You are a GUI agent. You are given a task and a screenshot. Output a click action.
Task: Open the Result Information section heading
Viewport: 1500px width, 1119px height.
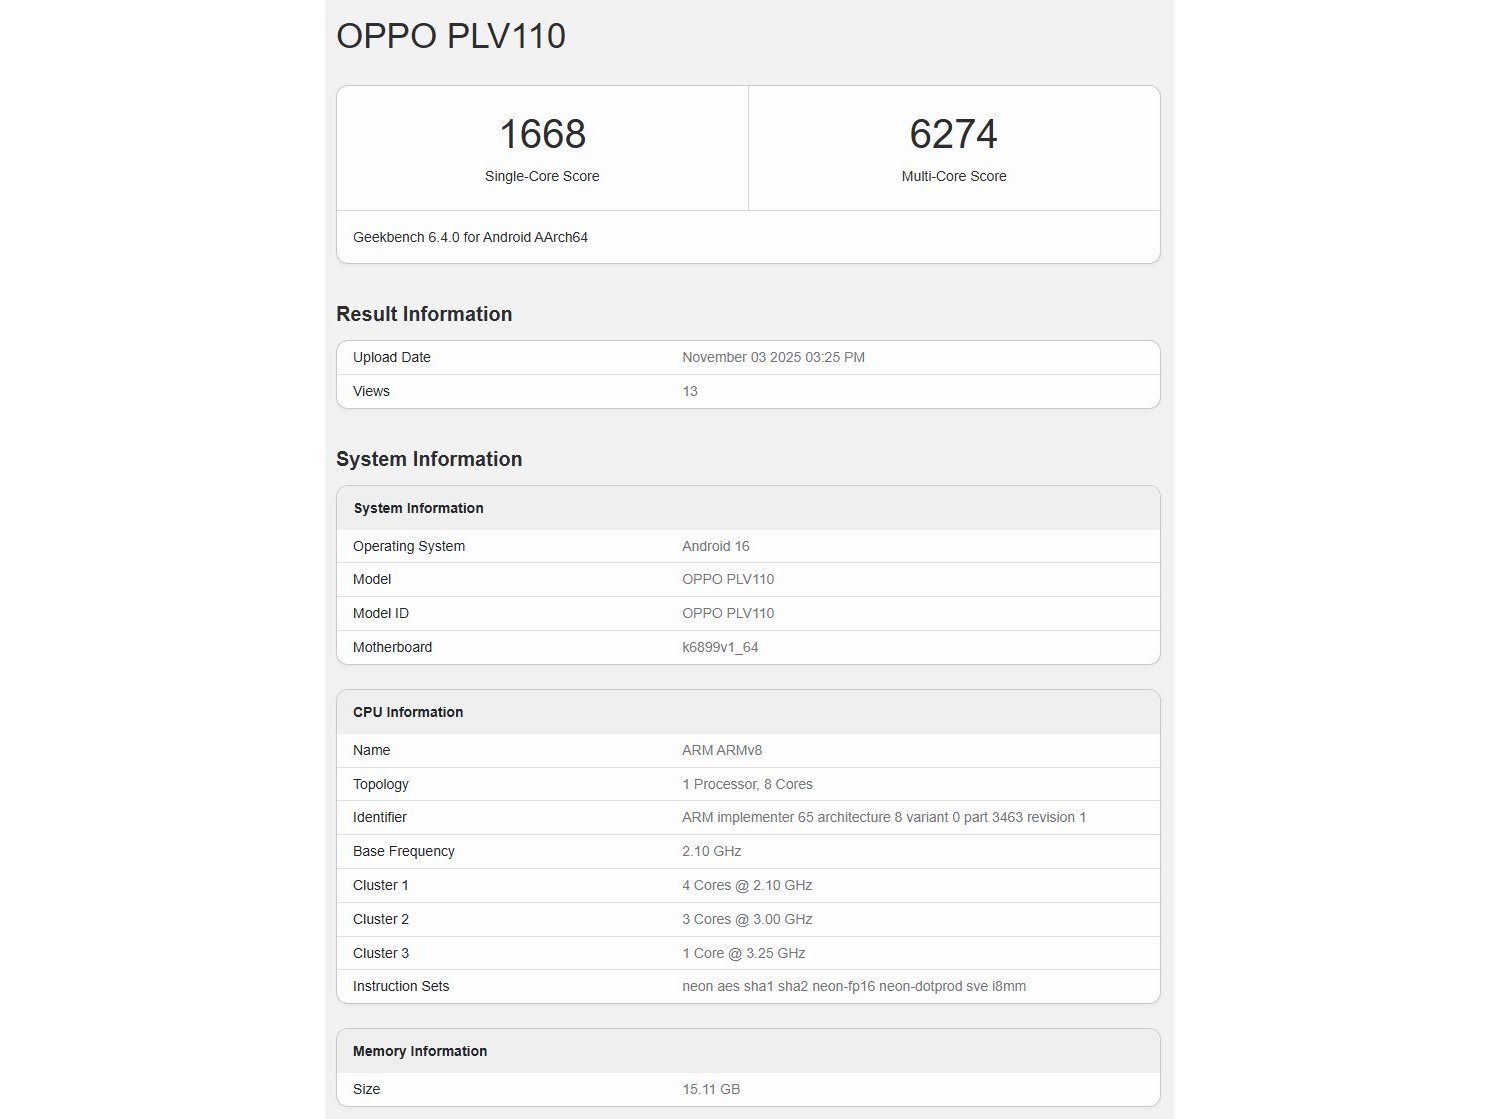click(x=424, y=313)
